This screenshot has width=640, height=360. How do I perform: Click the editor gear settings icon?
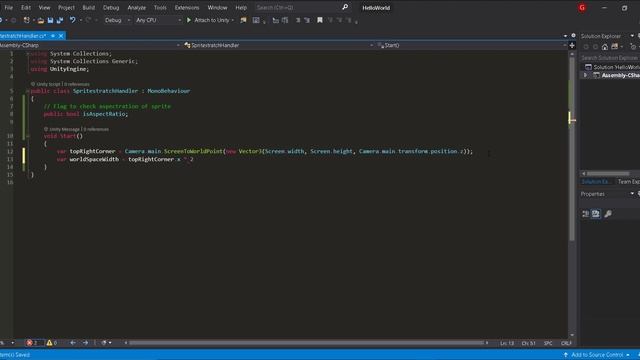click(x=573, y=36)
